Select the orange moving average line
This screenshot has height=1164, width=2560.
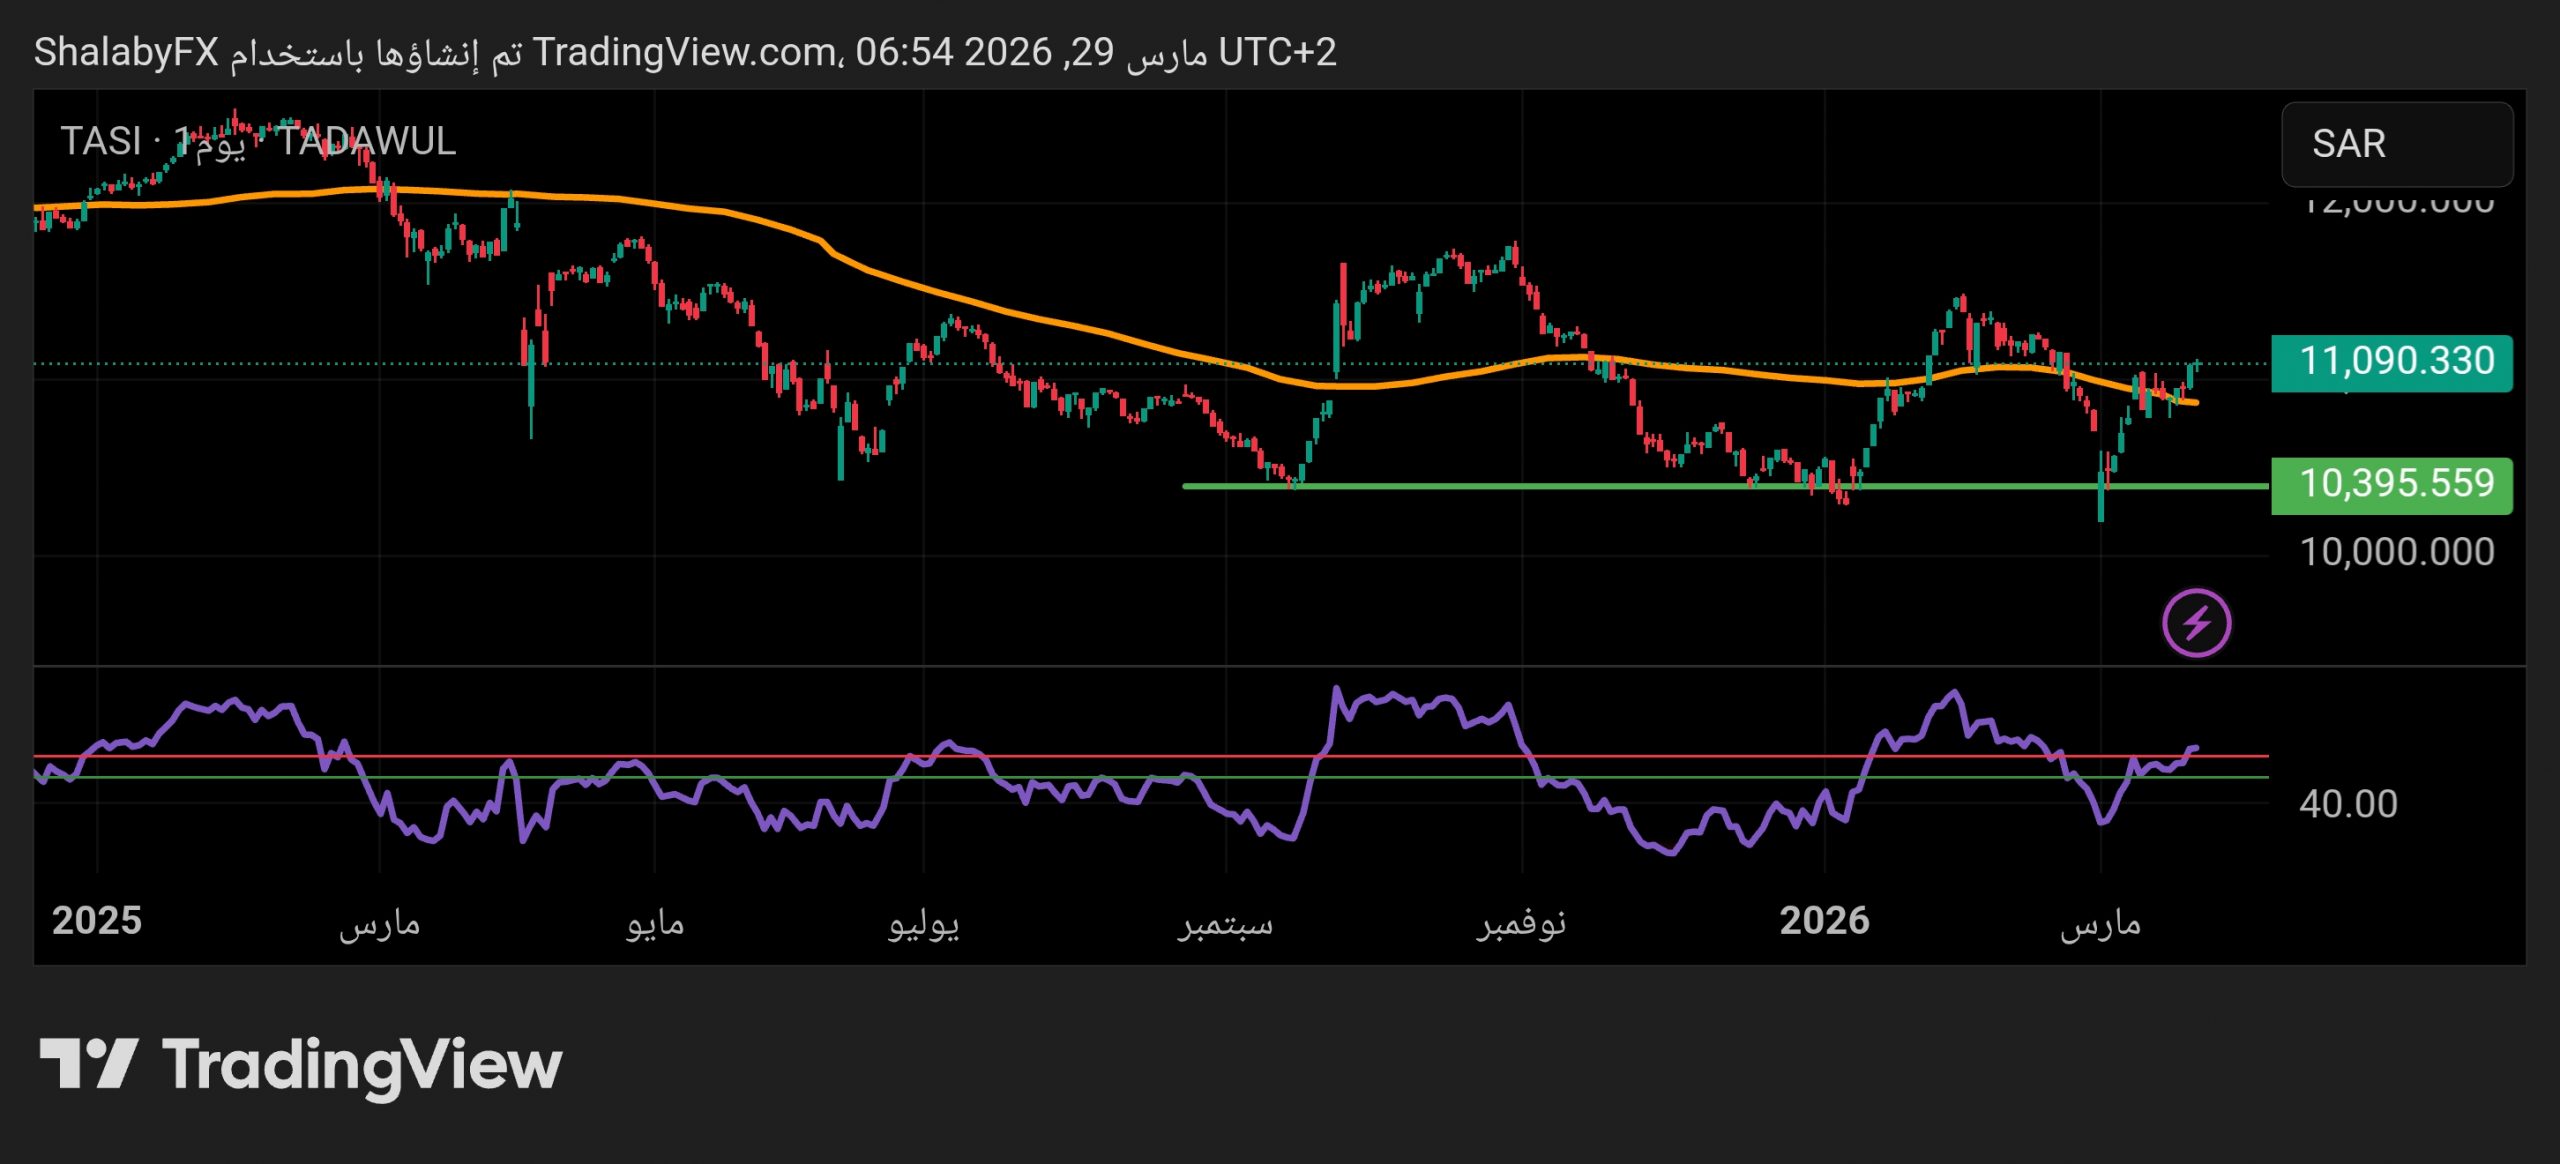pos(1000,308)
